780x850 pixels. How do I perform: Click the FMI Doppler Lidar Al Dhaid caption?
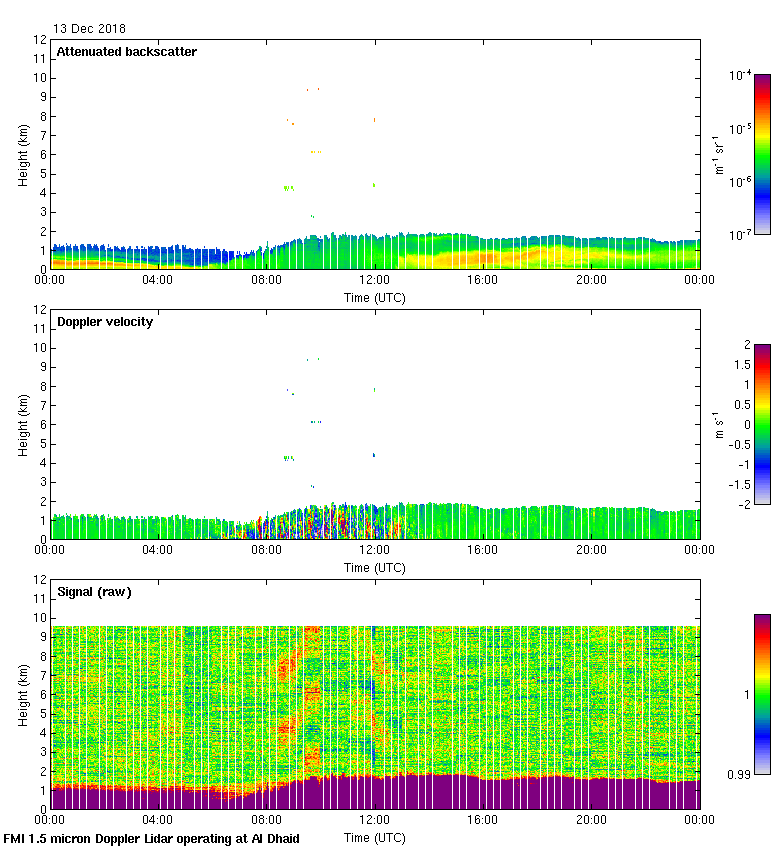[x=151, y=839]
